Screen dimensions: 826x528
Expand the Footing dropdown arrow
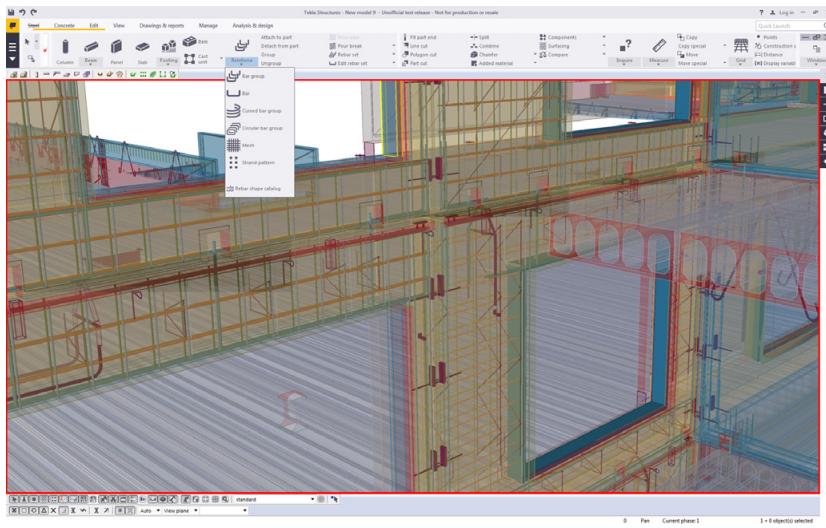(x=169, y=65)
